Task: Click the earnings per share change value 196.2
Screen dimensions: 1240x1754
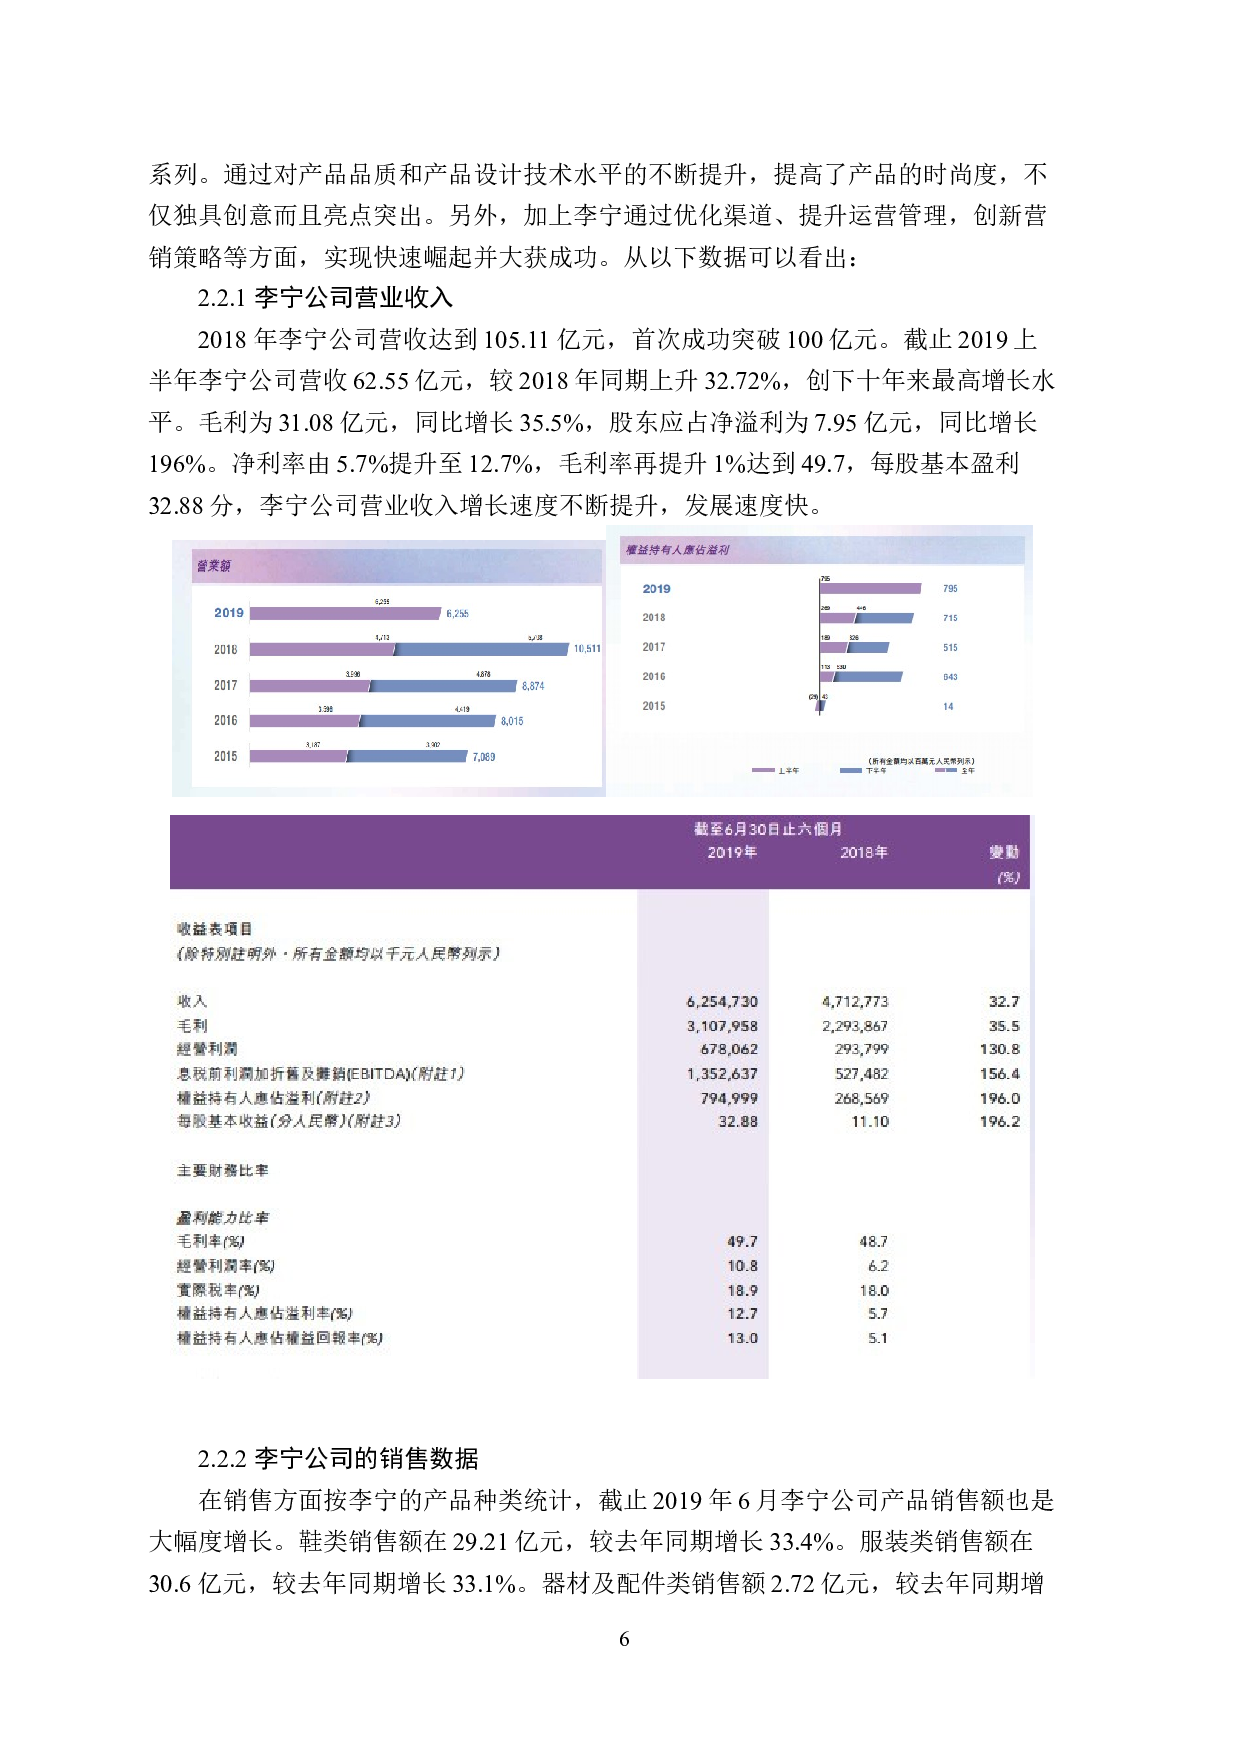Action: click(1000, 1122)
